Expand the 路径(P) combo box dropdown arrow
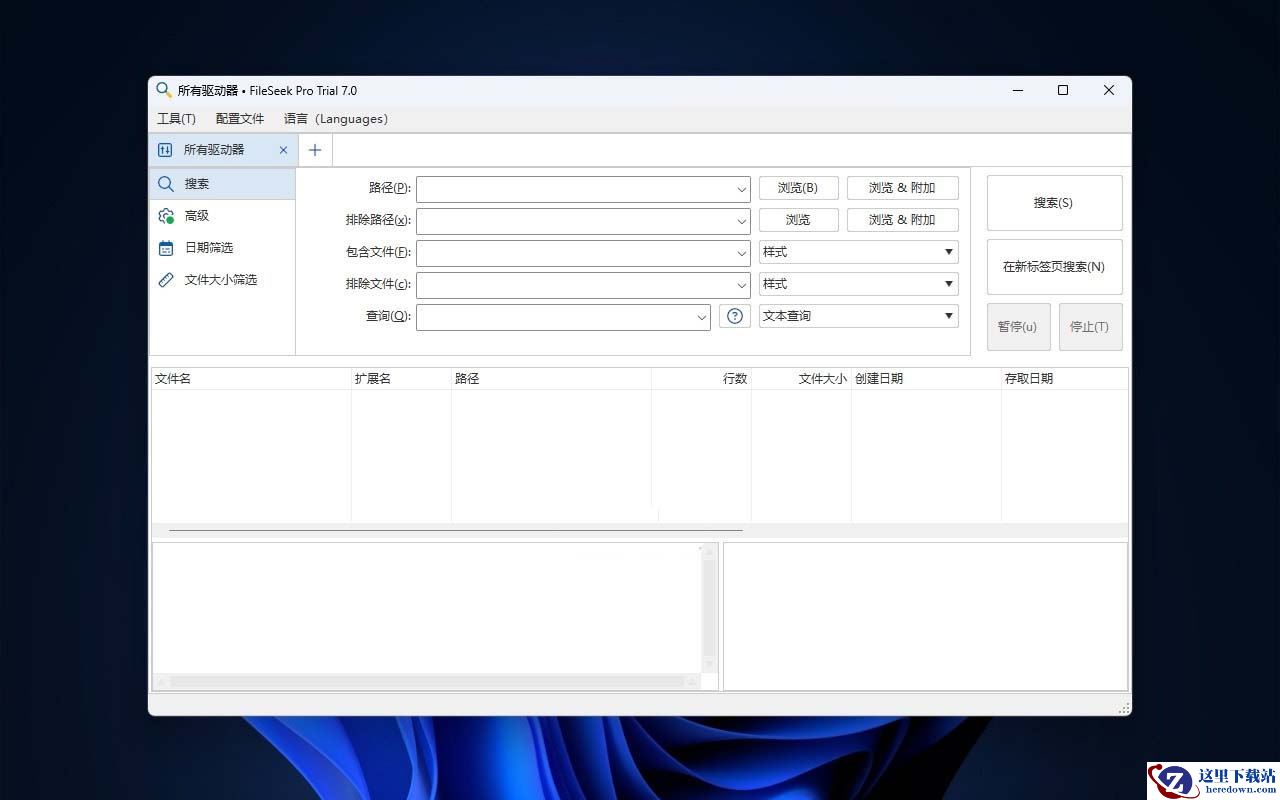Screen dimensions: 1280x800 pos(742,188)
